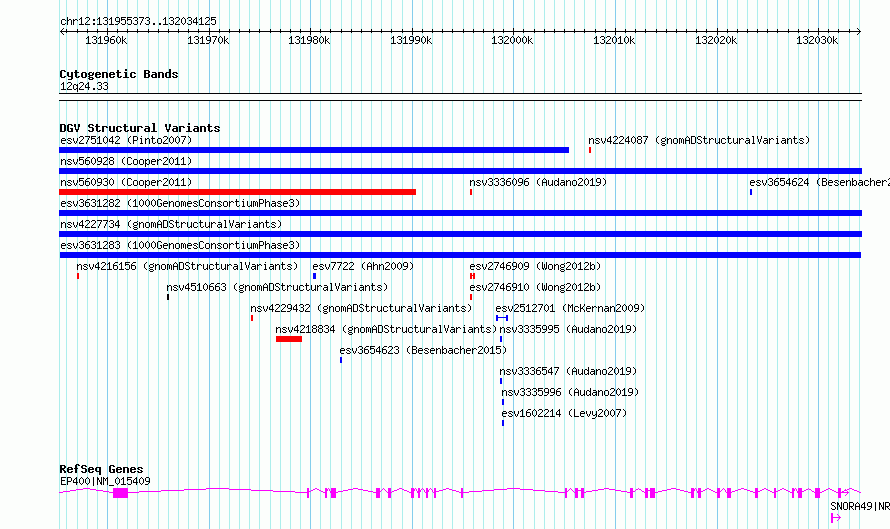This screenshot has width=890, height=529.
Task: Open variant esv3654623 (Besenbacher2015) label
Action: click(423, 350)
